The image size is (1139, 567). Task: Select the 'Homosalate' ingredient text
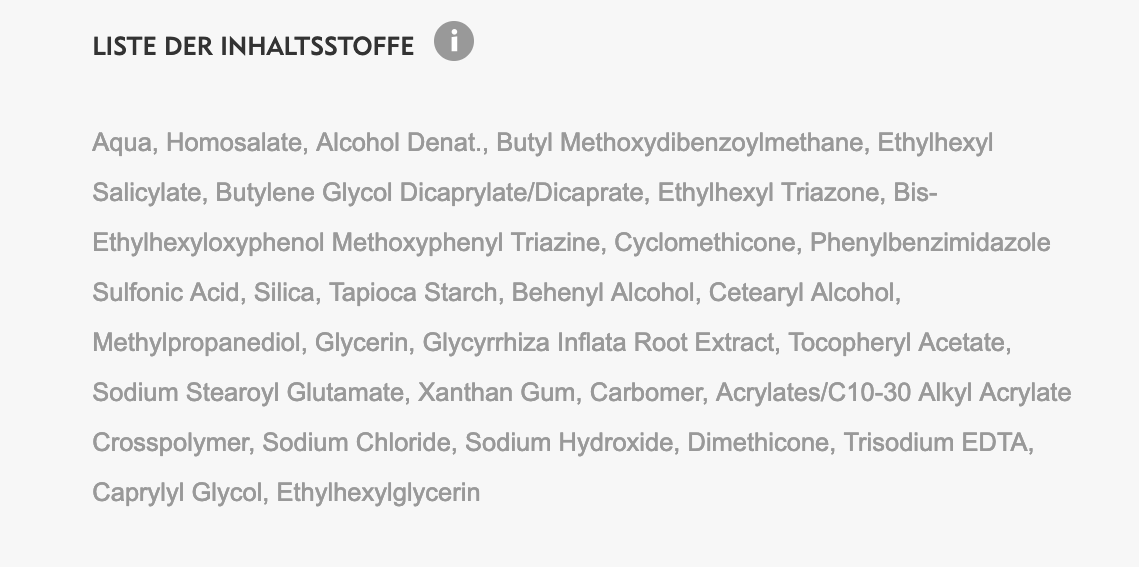click(234, 143)
